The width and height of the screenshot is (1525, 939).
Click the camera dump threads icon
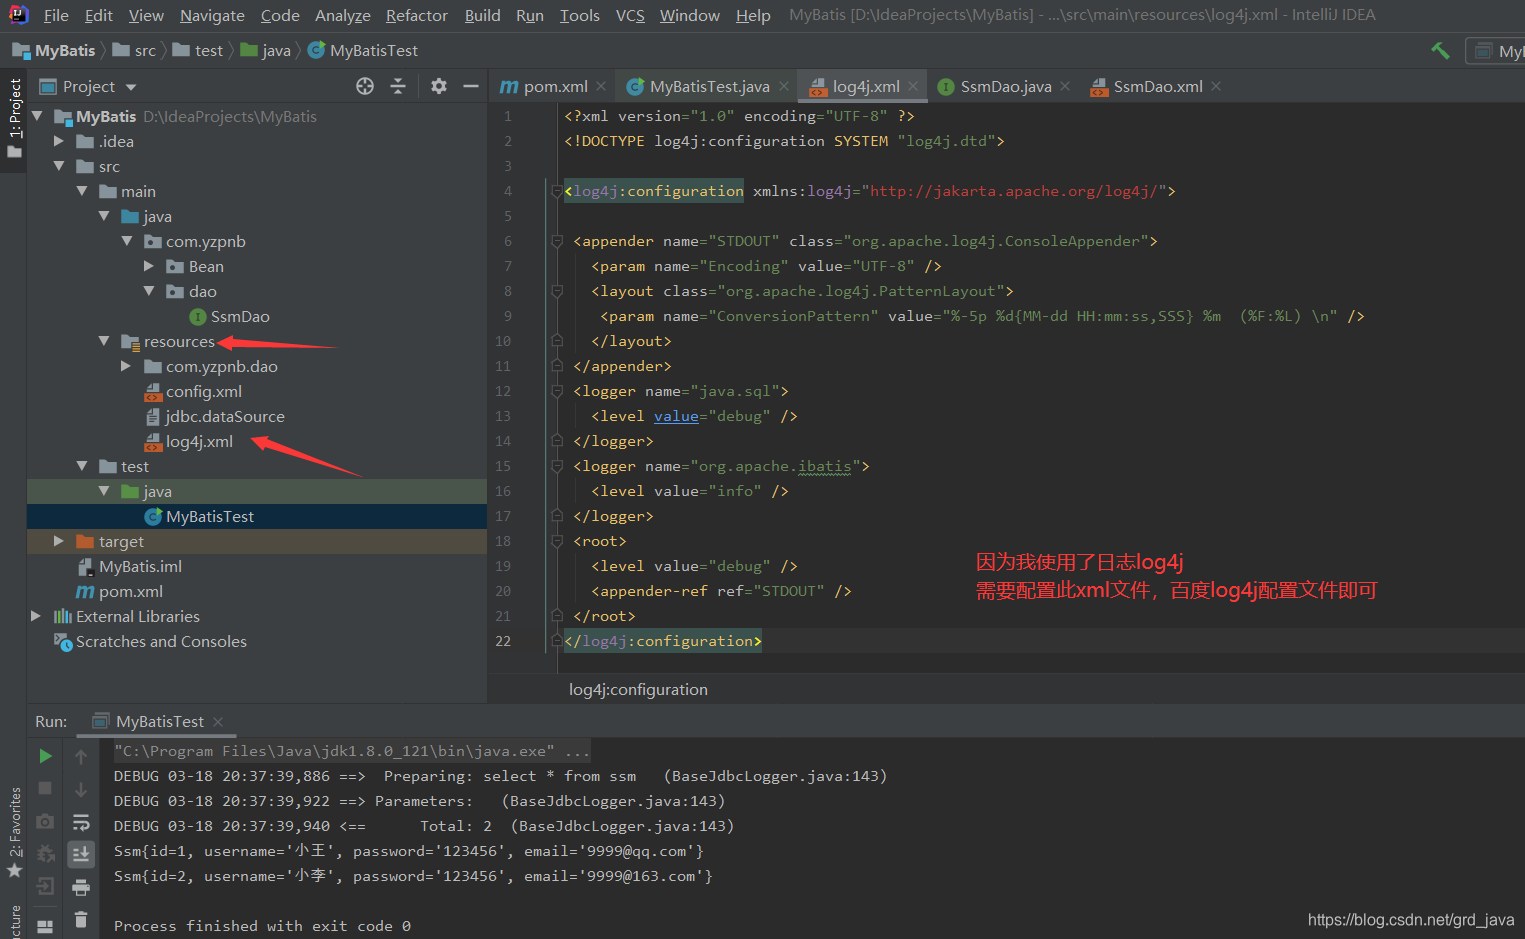45,821
